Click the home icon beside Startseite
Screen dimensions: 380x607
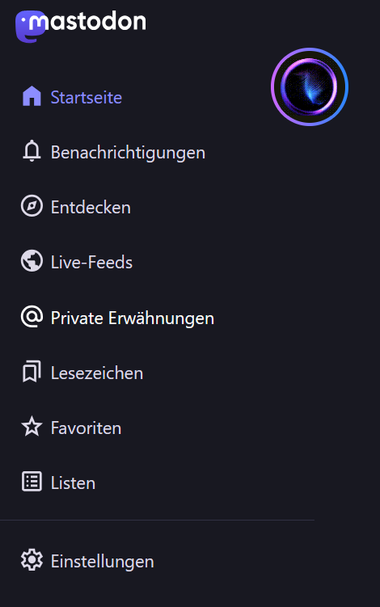click(x=32, y=96)
